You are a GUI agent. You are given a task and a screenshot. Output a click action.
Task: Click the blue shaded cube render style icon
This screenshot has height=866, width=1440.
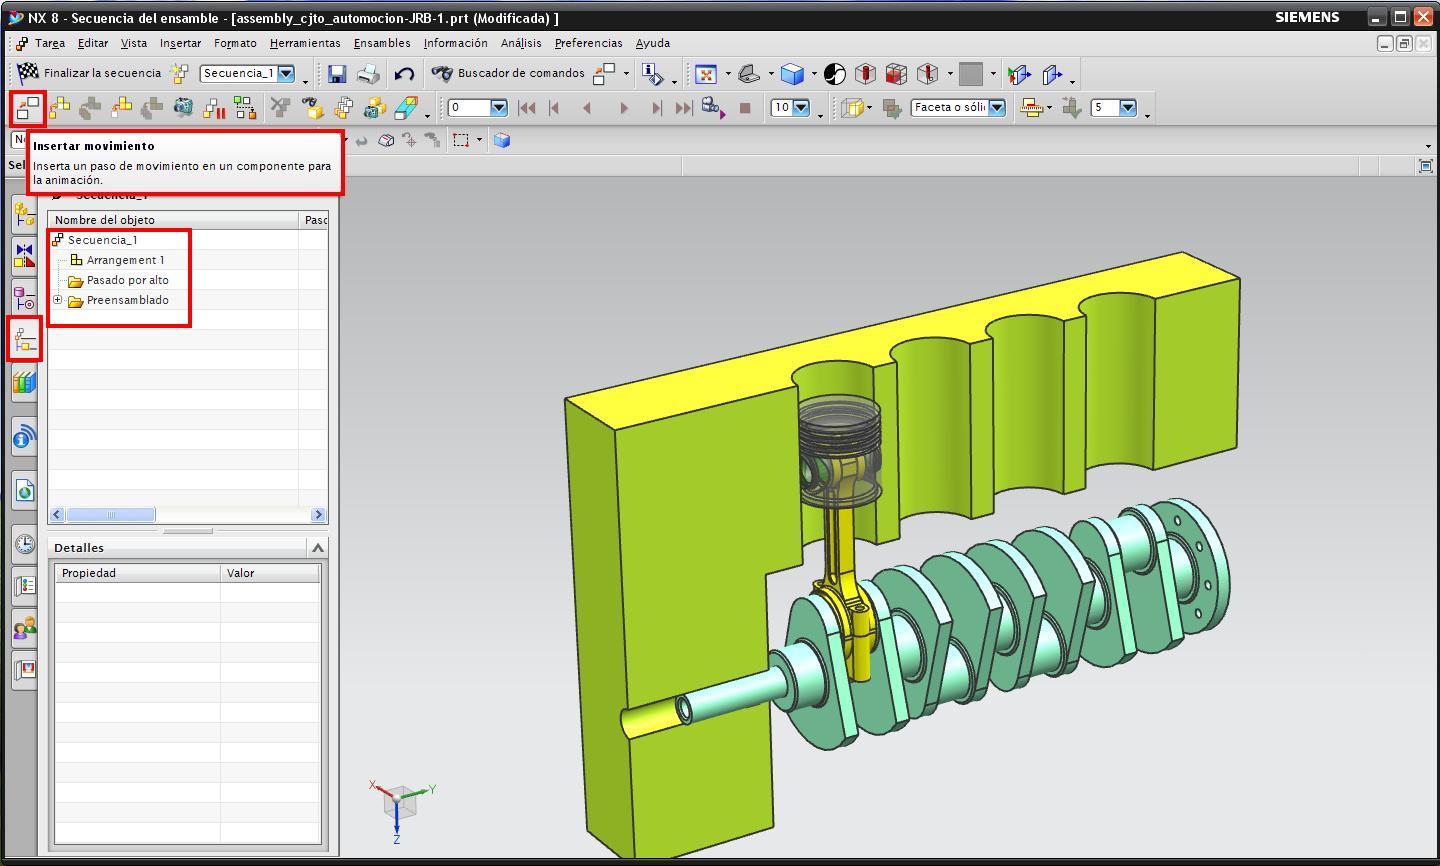coord(793,74)
